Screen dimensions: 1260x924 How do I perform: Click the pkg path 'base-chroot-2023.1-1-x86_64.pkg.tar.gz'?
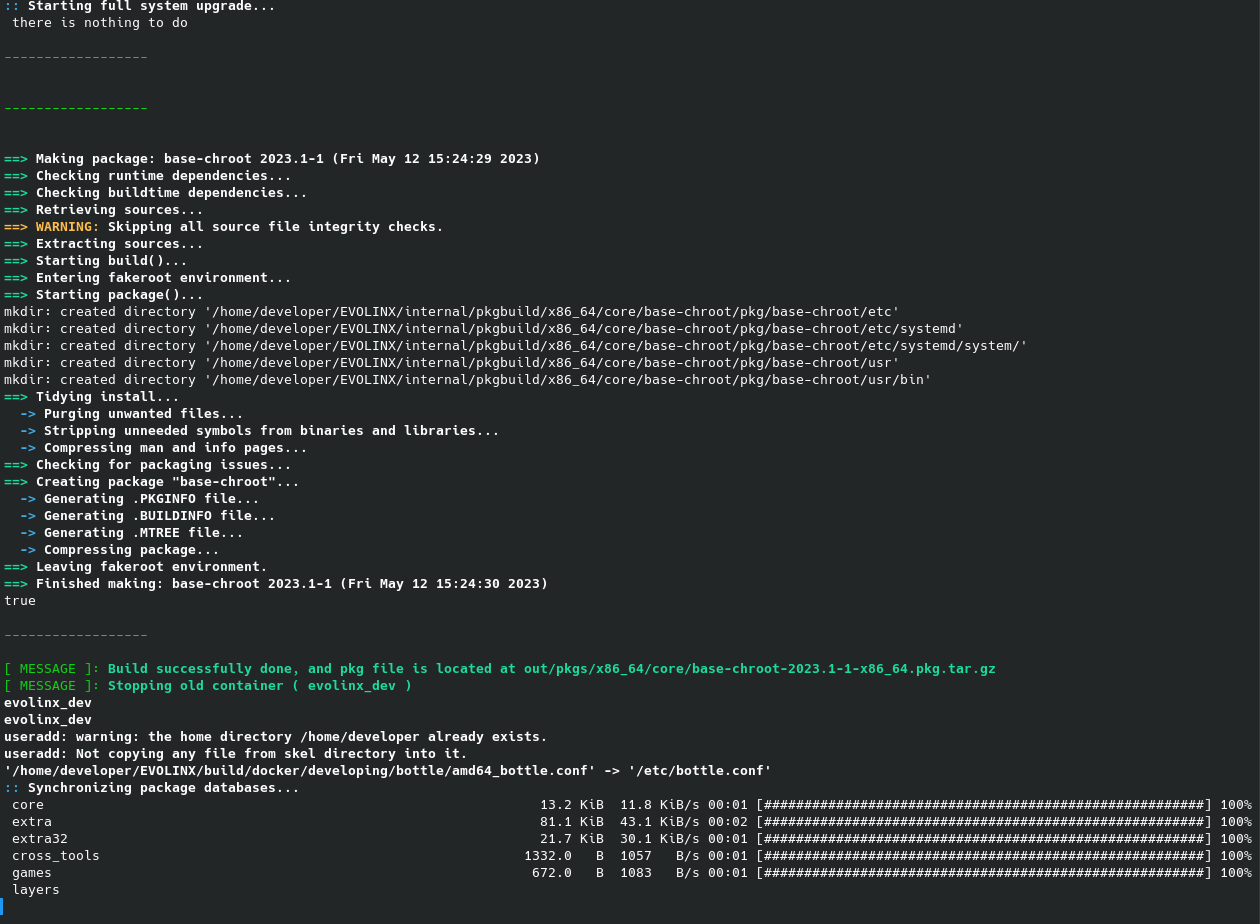(844, 668)
